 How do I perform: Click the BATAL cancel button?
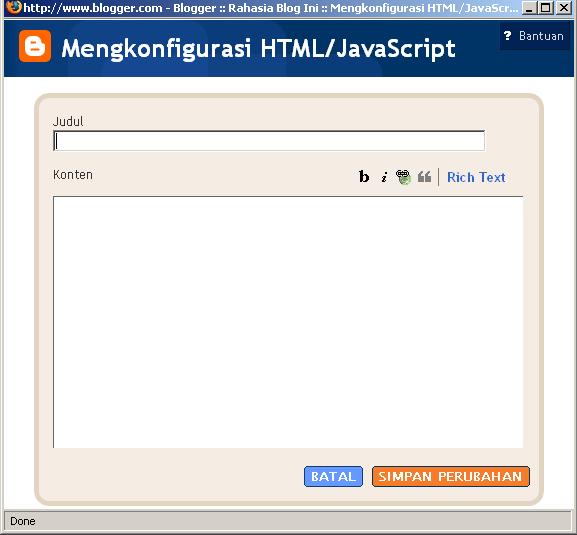[333, 476]
